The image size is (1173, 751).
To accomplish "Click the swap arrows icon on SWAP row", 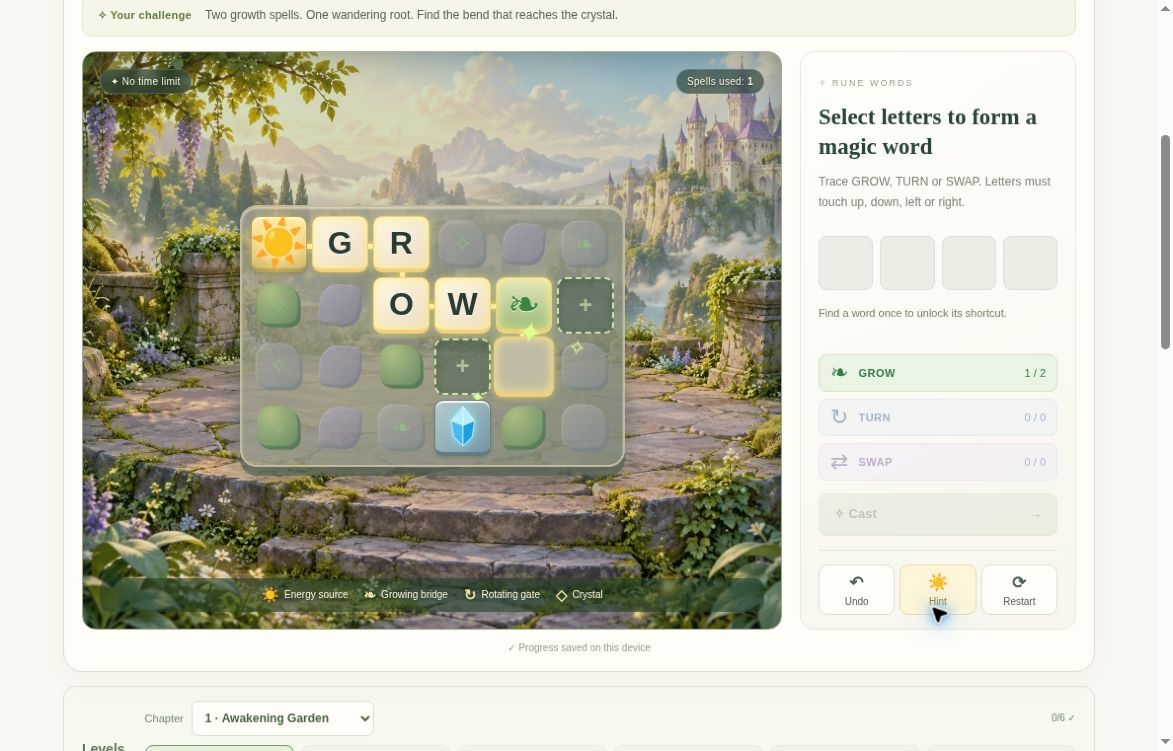I will coord(839,462).
